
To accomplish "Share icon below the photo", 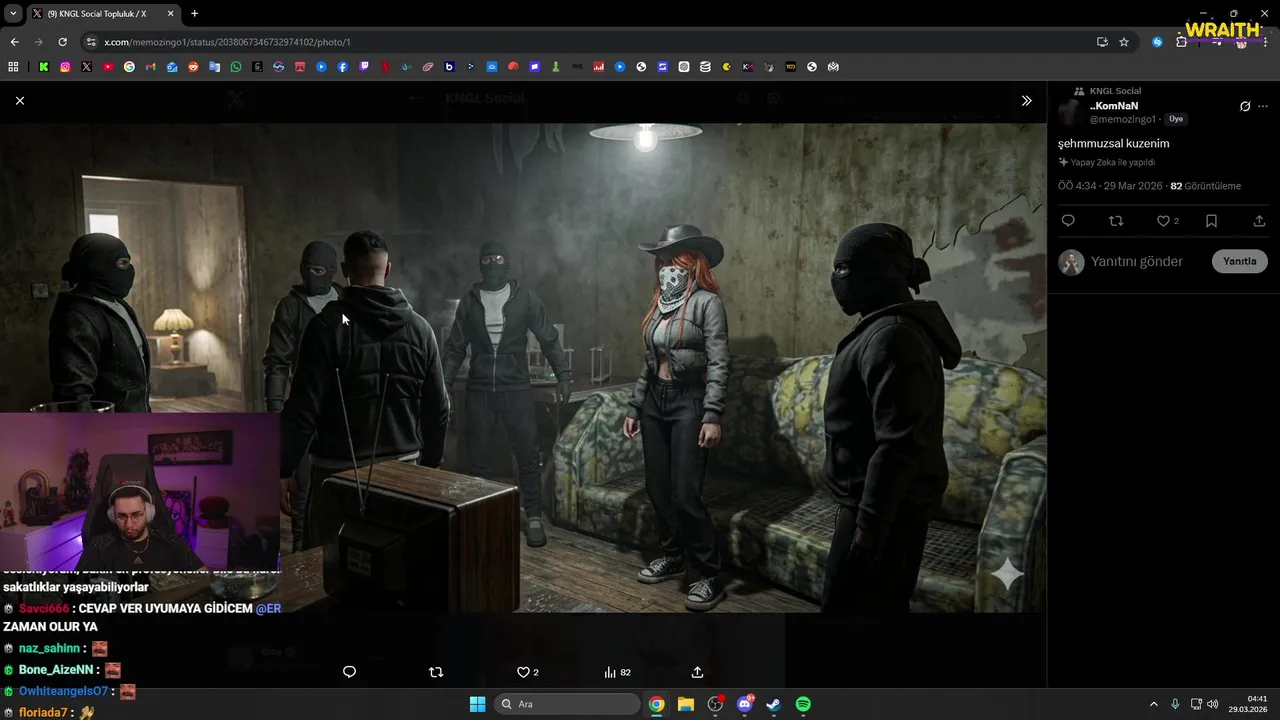I will point(697,672).
